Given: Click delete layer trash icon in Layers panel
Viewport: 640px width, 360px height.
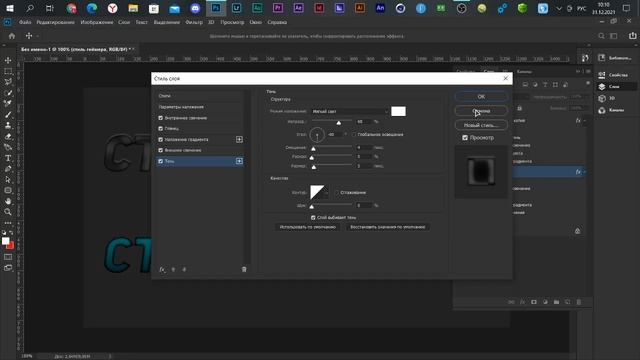Looking at the screenshot, I should 579,302.
